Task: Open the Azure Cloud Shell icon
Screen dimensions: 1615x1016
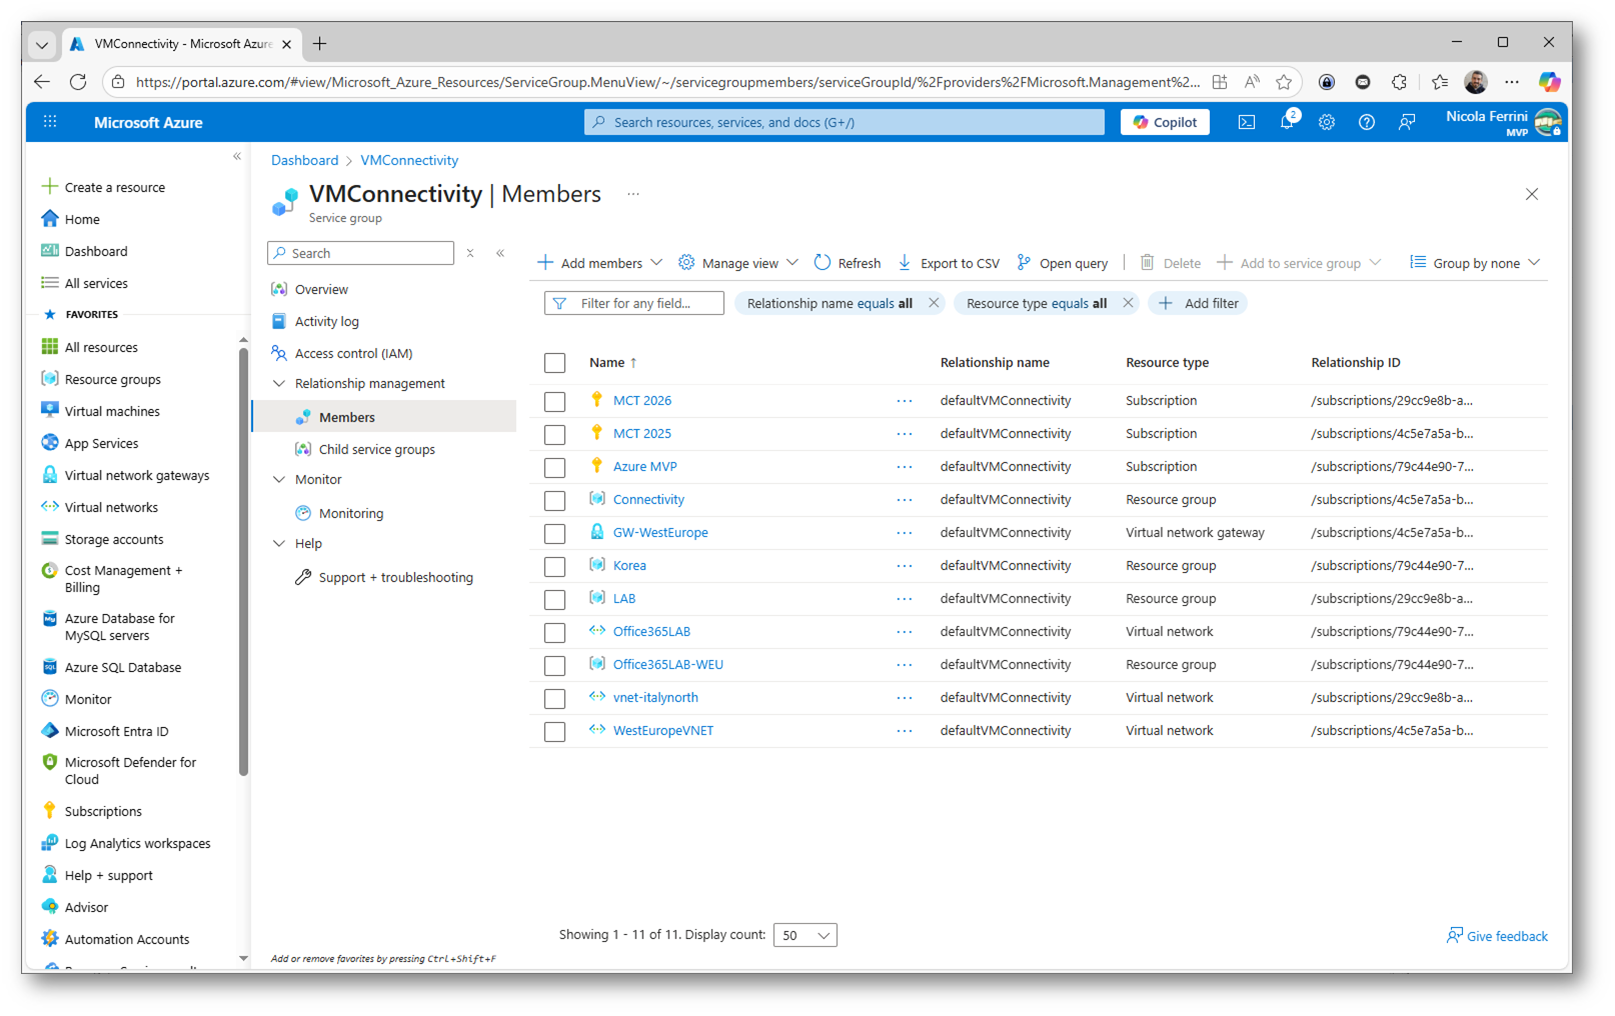Action: tap(1246, 122)
